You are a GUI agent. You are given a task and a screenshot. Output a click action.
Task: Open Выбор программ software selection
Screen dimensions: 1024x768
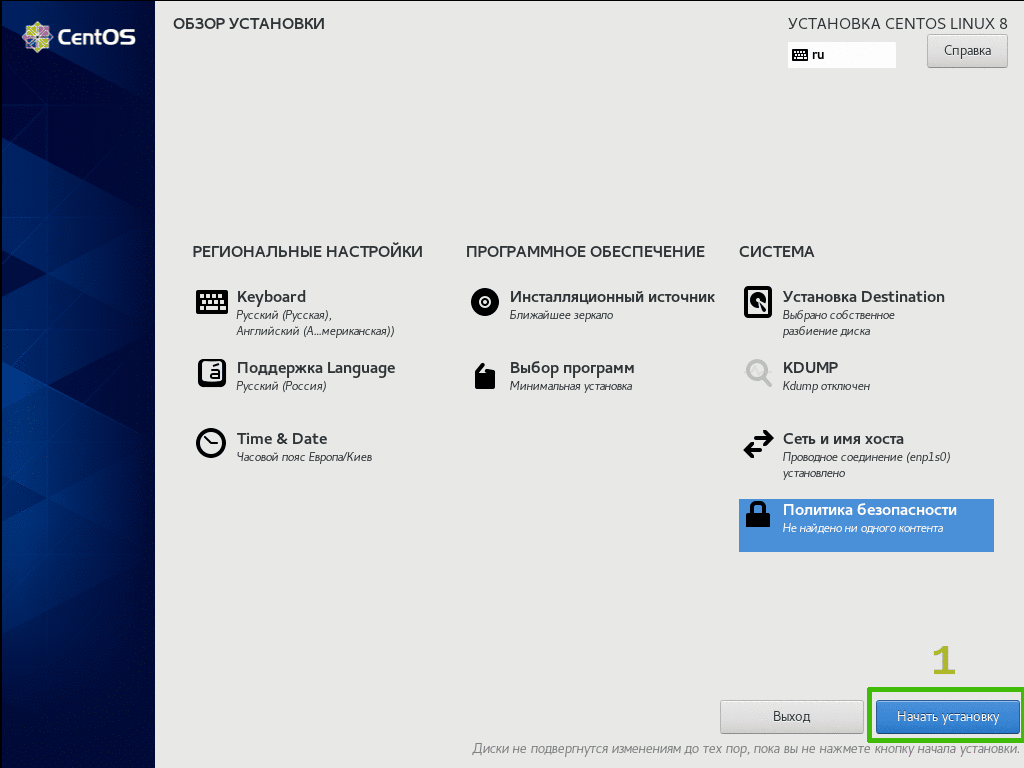(571, 368)
